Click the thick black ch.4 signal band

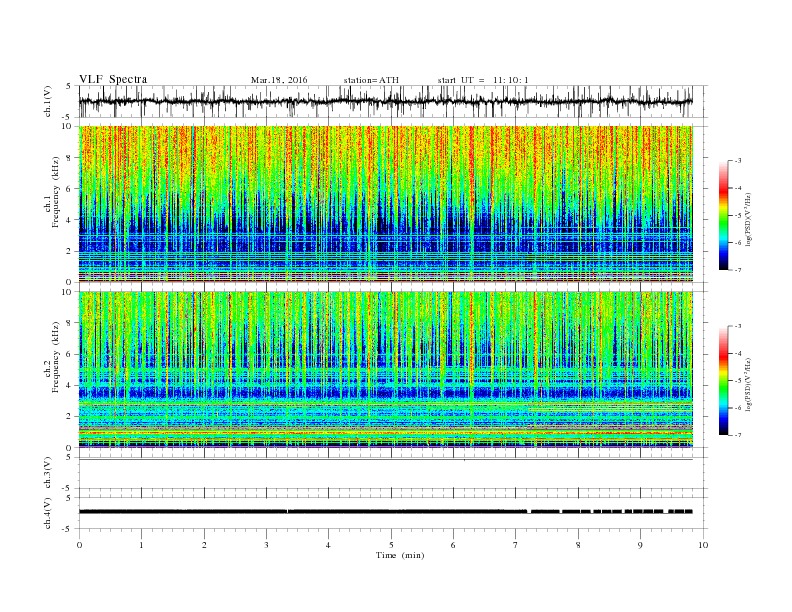385,511
